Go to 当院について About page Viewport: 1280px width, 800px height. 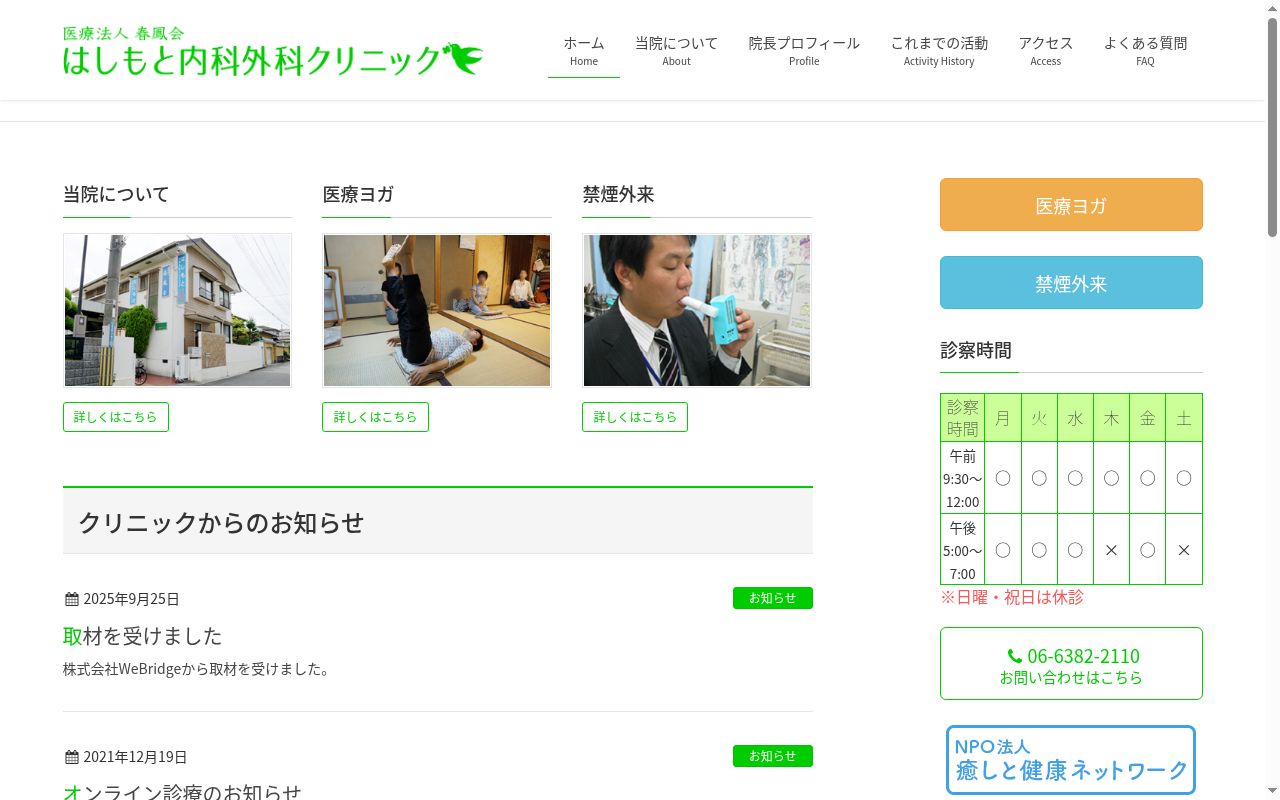pos(676,51)
